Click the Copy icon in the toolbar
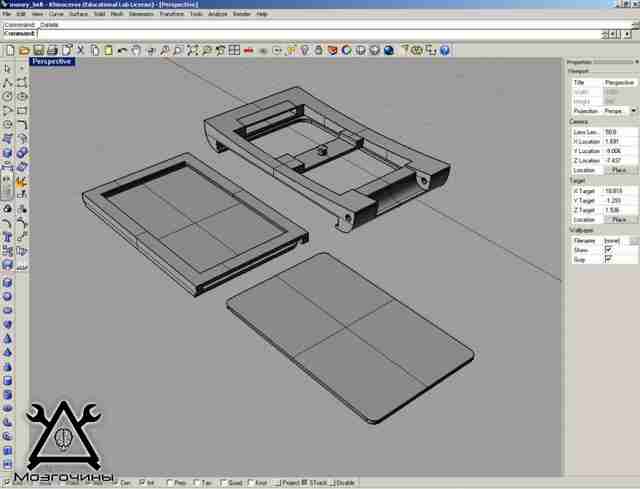Image resolution: width=640 pixels, height=489 pixels. pos(95,50)
